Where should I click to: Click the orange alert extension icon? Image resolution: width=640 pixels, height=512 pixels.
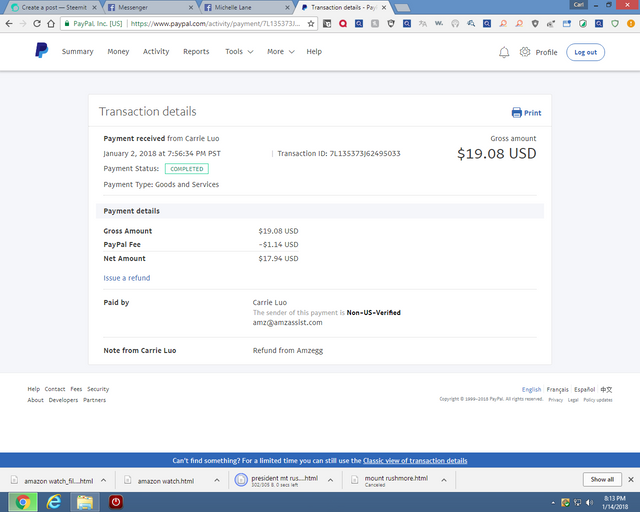pyautogui.click(x=631, y=24)
